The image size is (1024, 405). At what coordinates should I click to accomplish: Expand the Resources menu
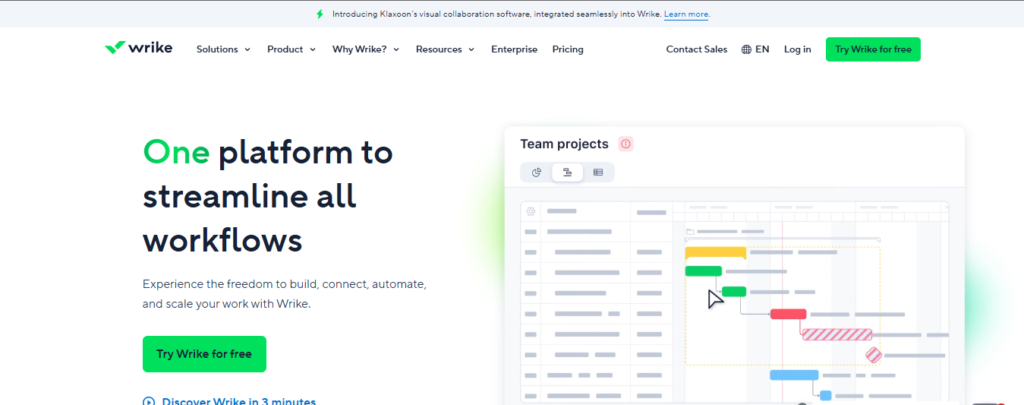(445, 49)
